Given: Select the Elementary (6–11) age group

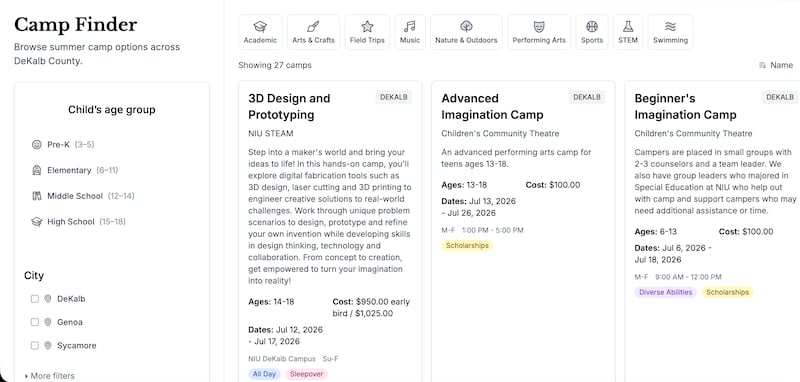Looking at the screenshot, I should (75, 170).
